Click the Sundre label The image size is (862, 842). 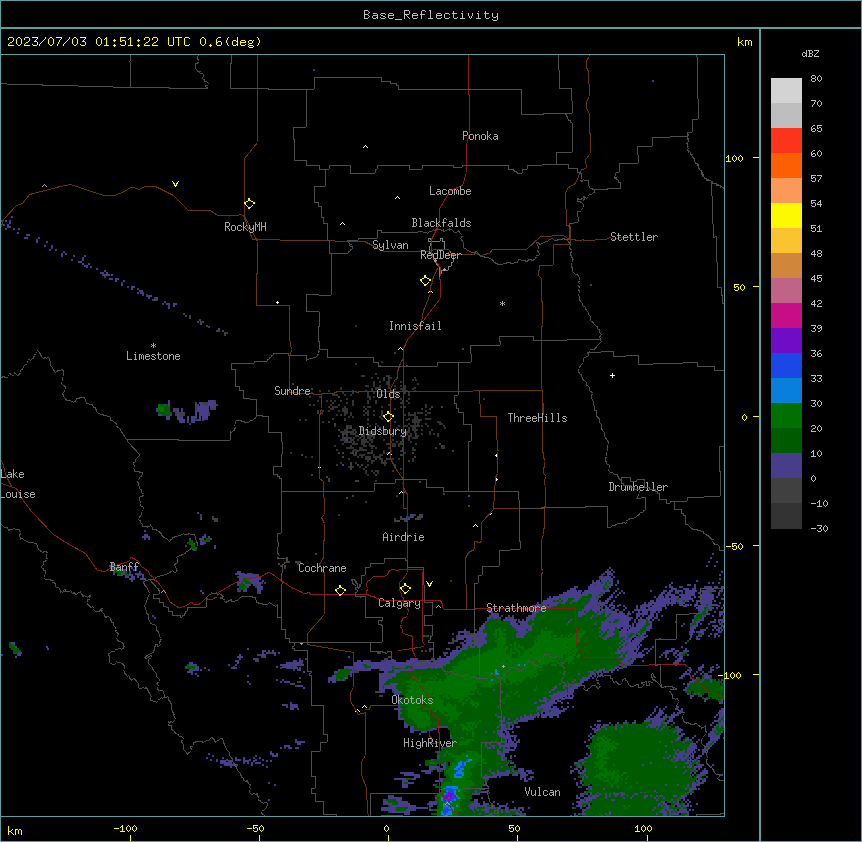point(292,391)
